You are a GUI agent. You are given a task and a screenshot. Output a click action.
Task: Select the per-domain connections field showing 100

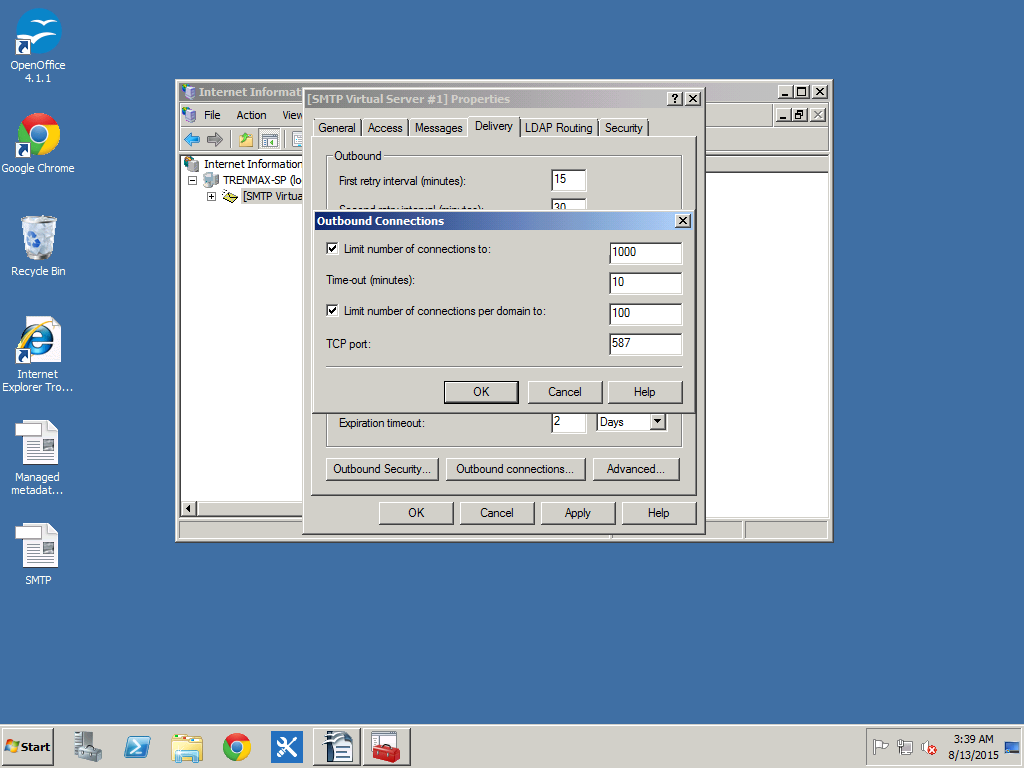[645, 313]
